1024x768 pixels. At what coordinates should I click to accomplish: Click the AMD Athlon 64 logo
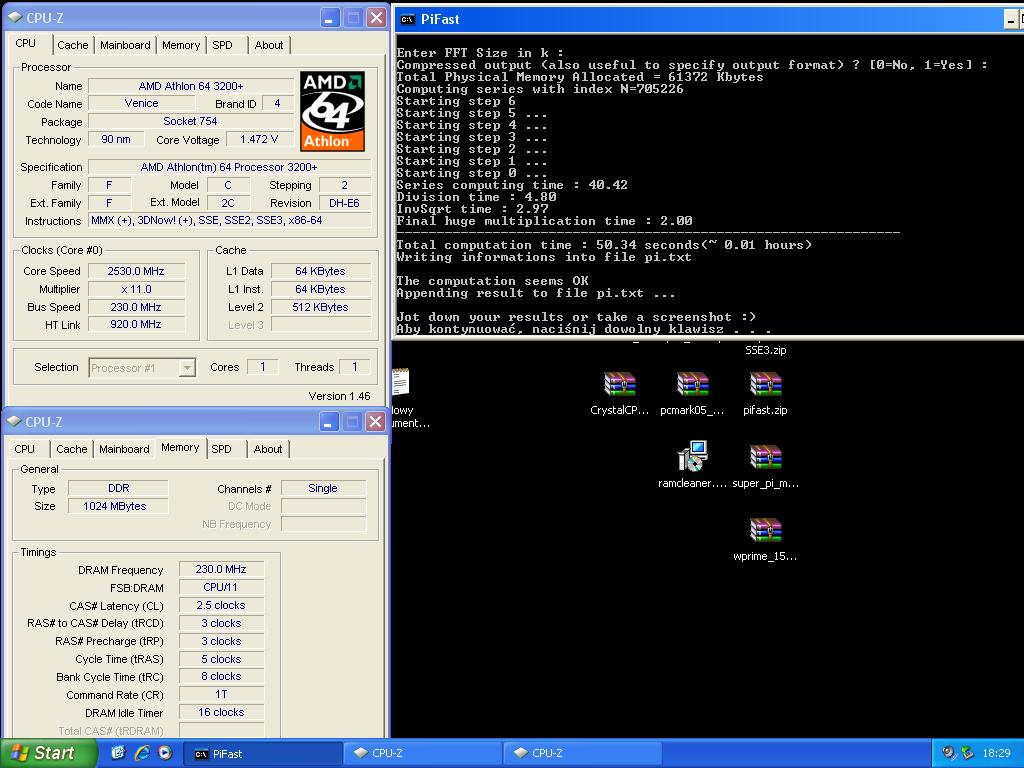[x=332, y=111]
